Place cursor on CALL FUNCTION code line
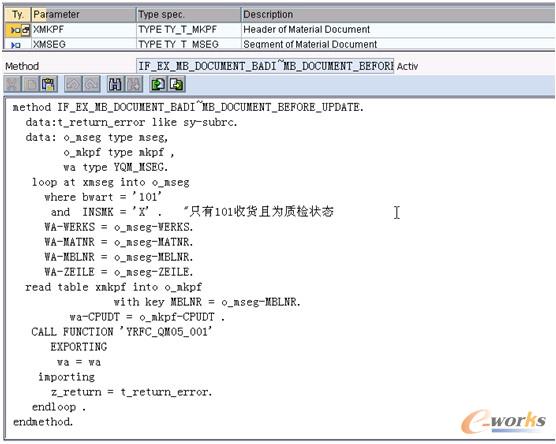 [x=122, y=332]
